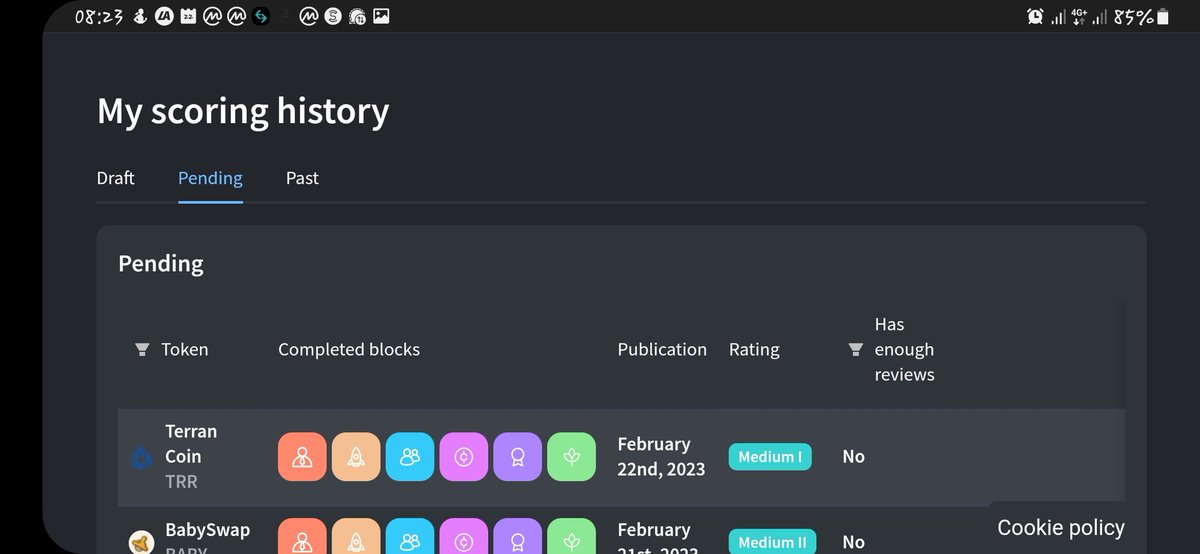Screen dimensions: 1200x554
Task: Click Terran Coin's orange person block icon
Action: [302, 457]
